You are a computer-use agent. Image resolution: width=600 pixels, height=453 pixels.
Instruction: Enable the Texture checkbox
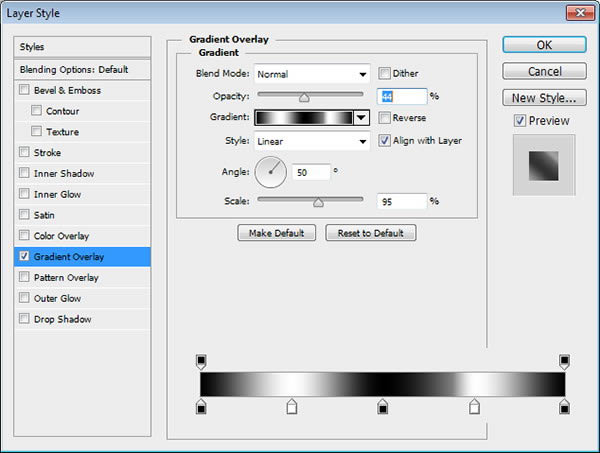pyautogui.click(x=36, y=131)
